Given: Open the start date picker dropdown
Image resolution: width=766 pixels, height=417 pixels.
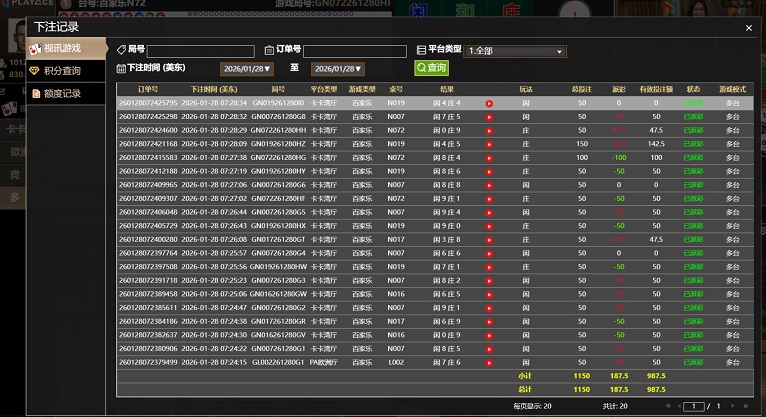Looking at the screenshot, I should (x=243, y=69).
